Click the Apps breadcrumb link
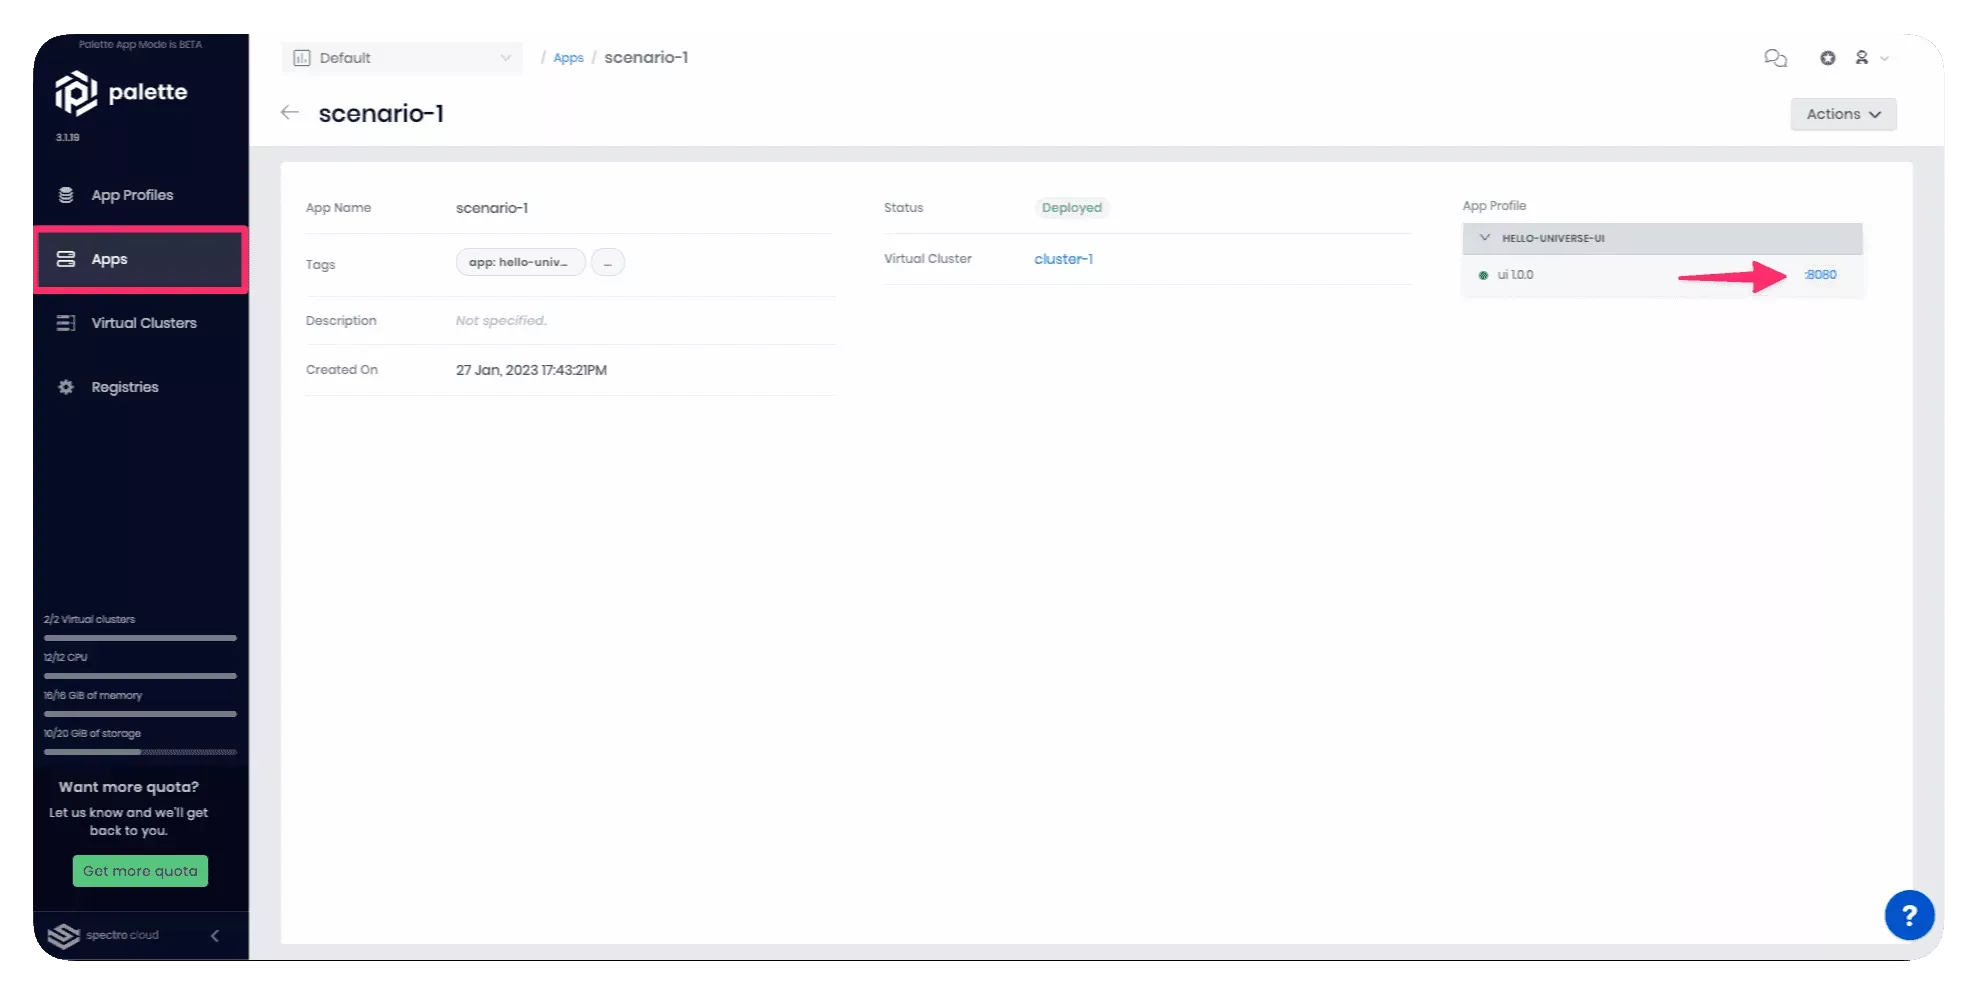This screenshot has height=994, width=1977. pyautogui.click(x=568, y=58)
